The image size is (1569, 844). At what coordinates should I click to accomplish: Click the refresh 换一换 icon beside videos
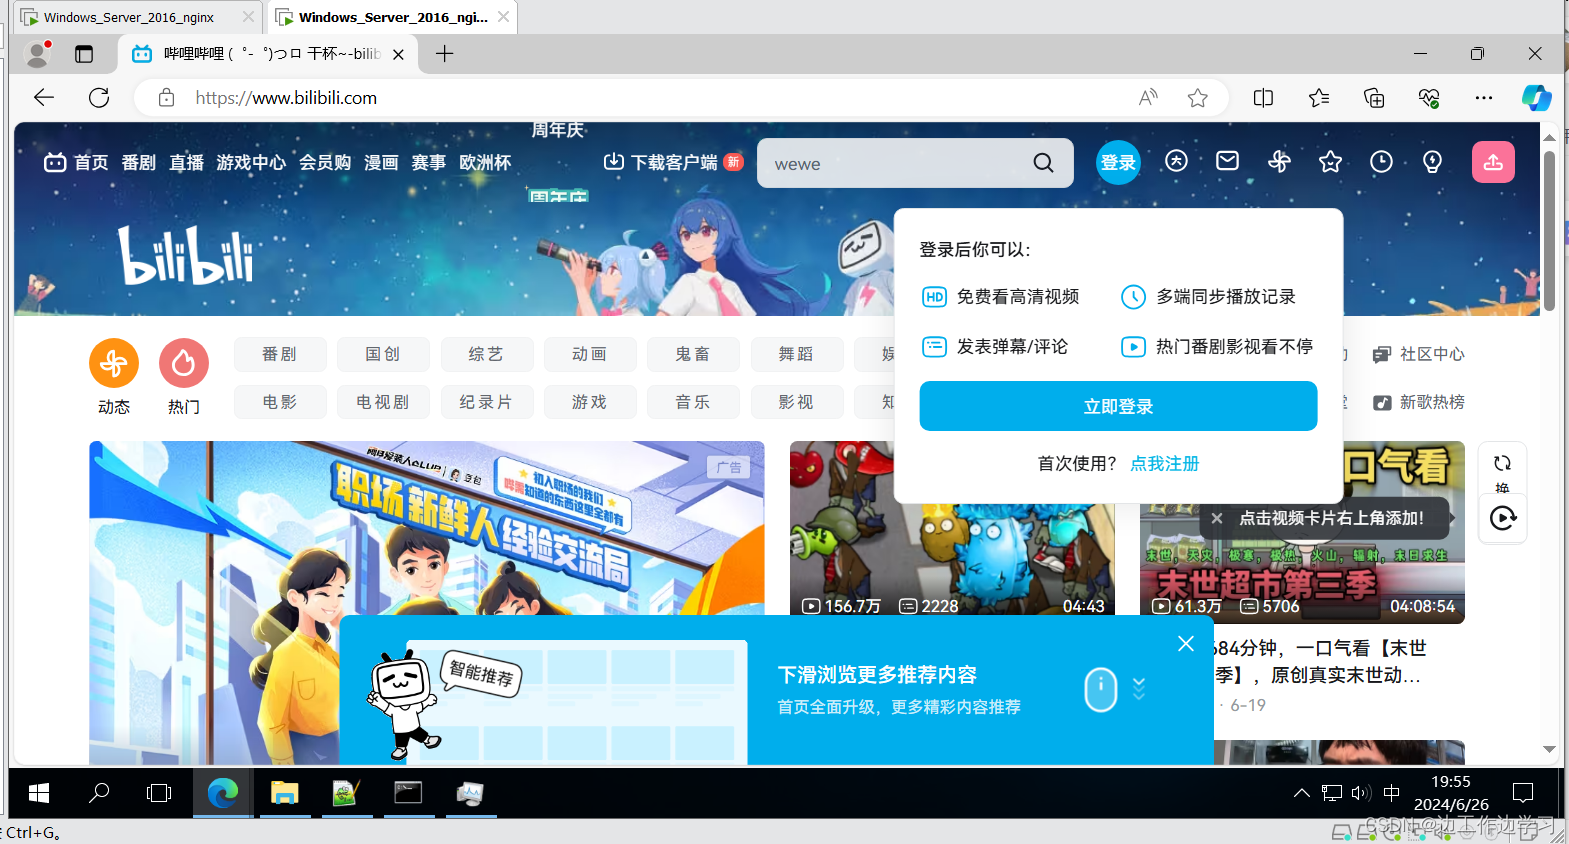point(1502,469)
